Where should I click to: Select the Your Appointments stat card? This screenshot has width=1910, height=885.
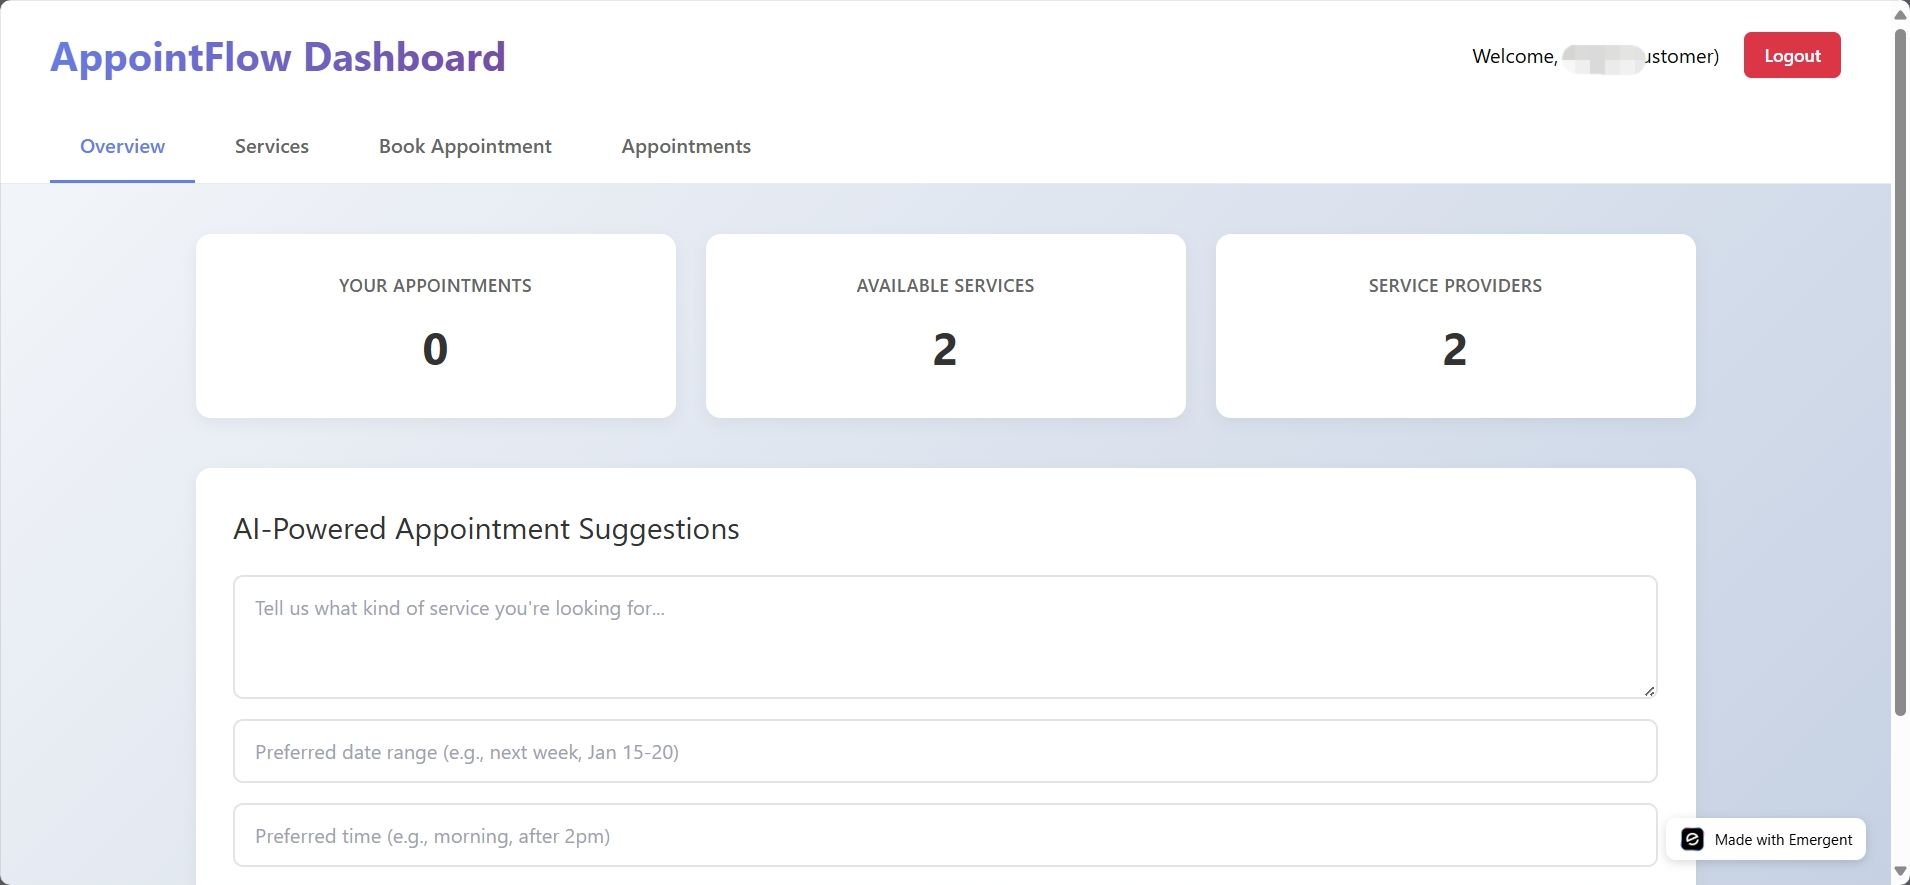[x=436, y=326]
